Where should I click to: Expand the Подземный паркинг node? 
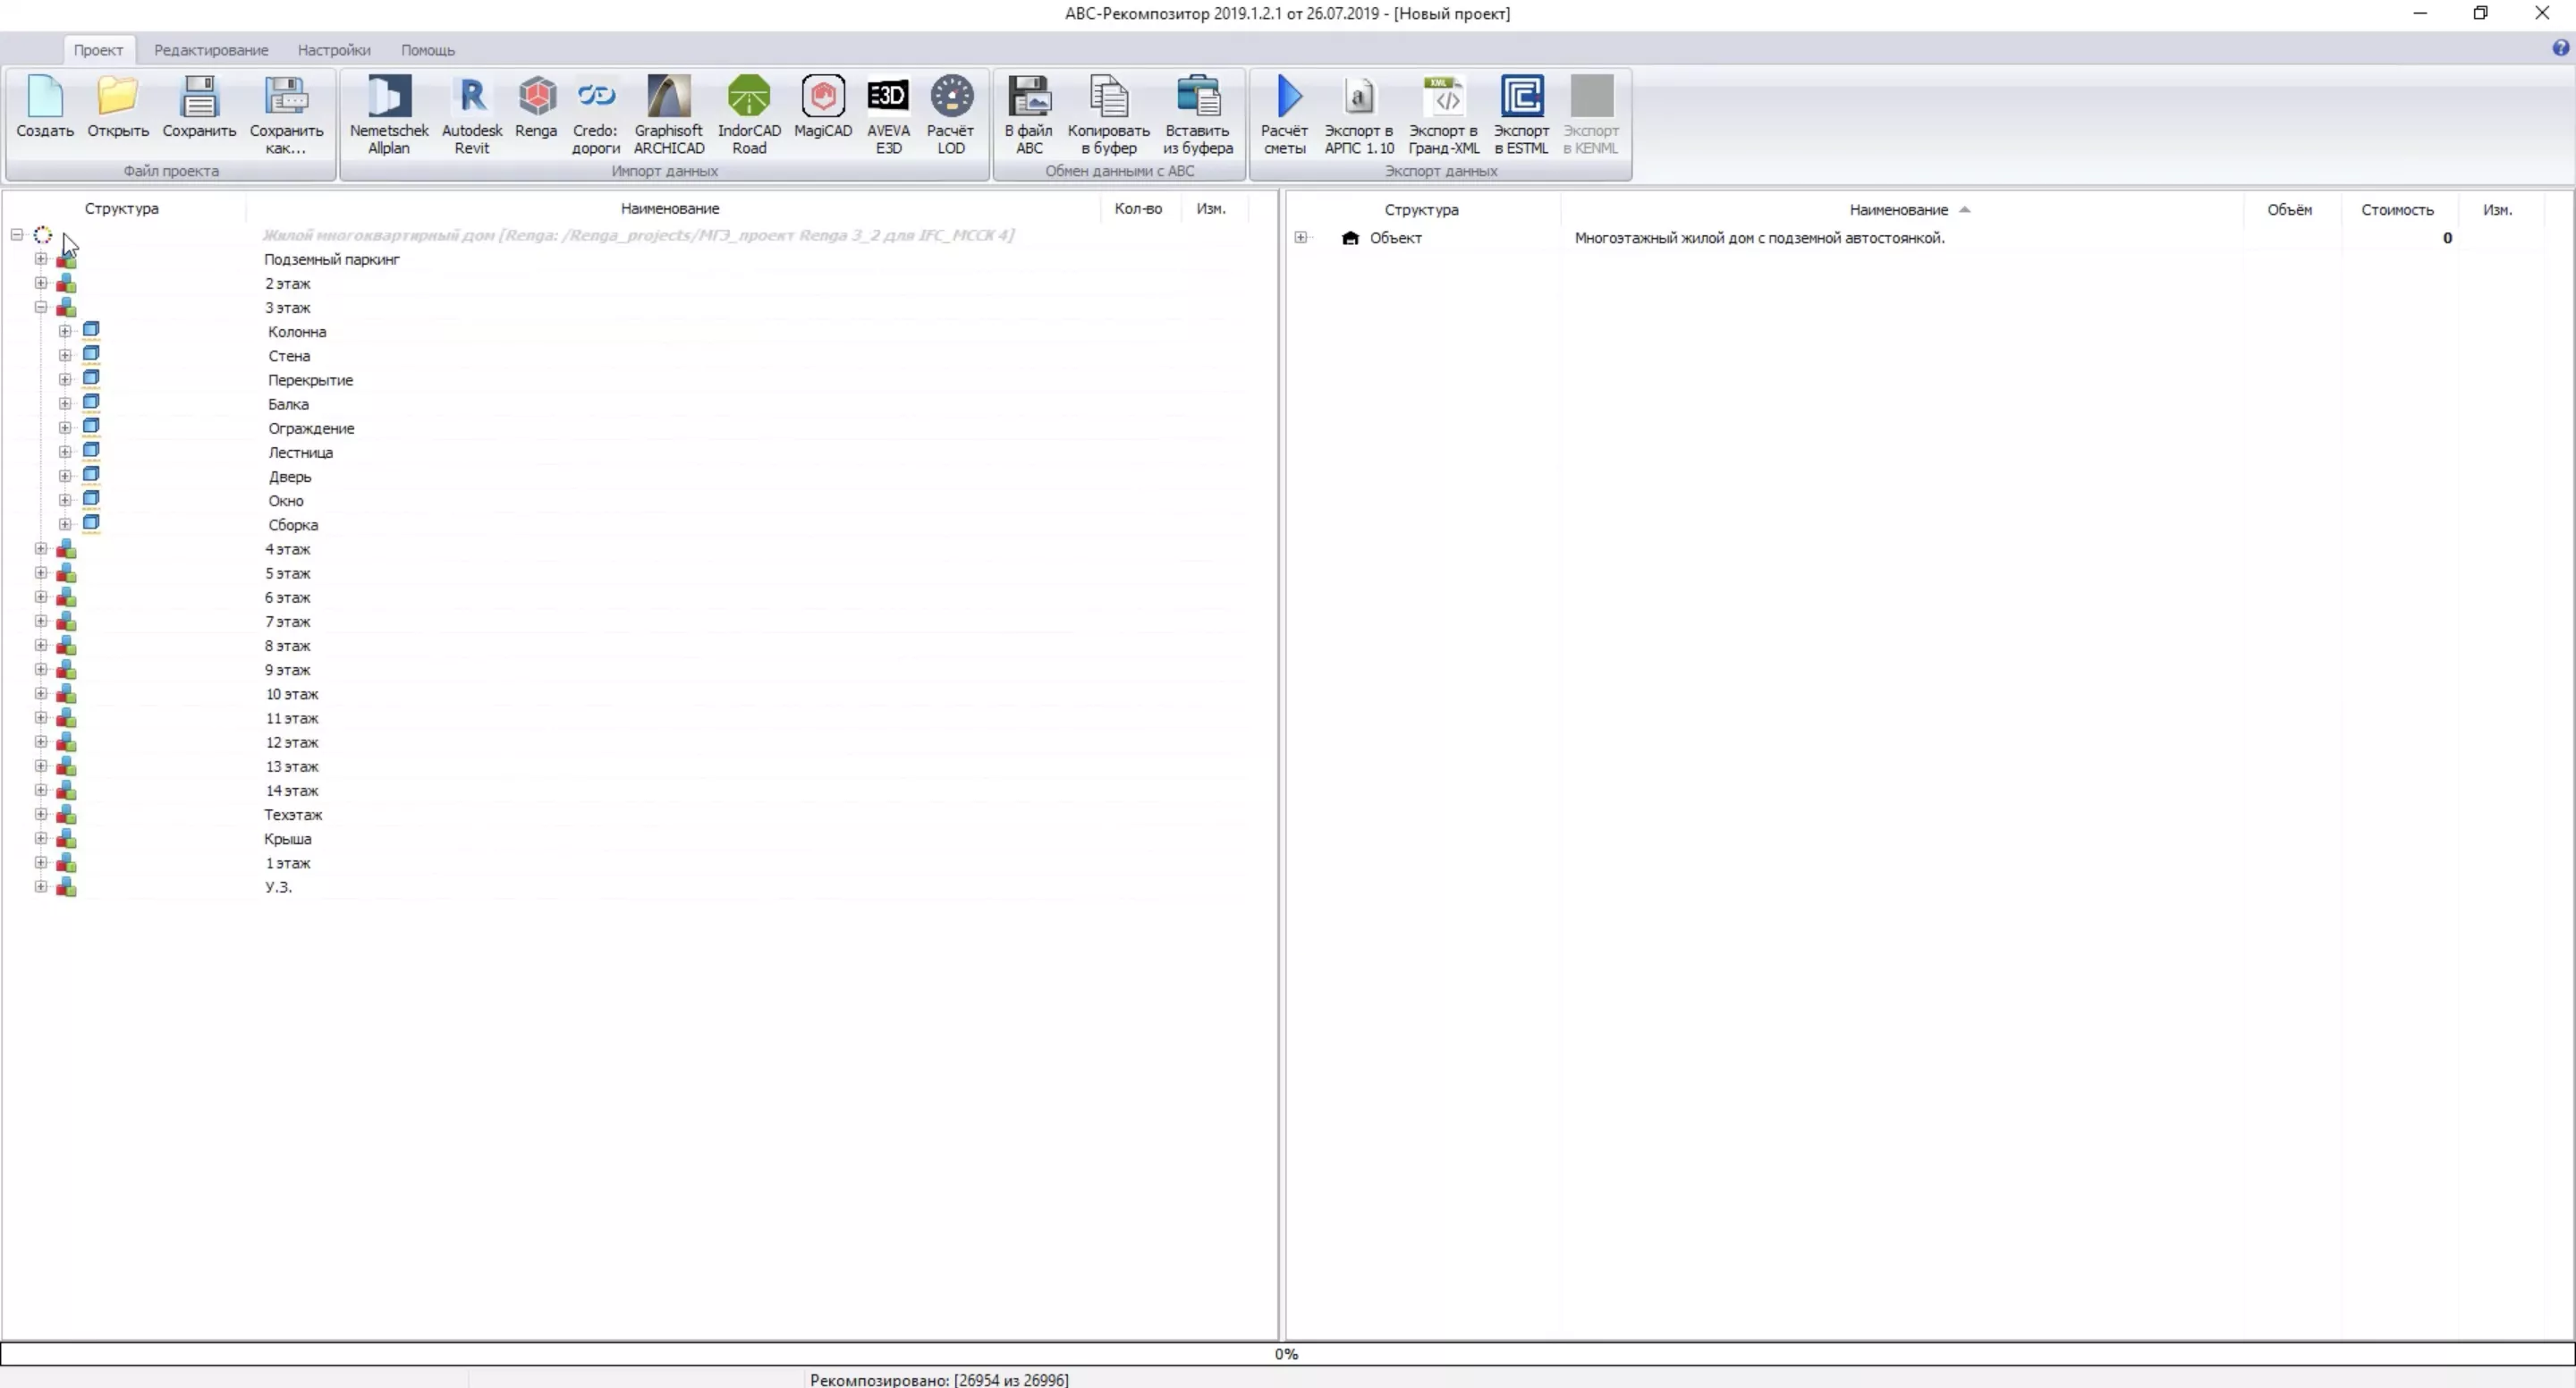point(41,259)
